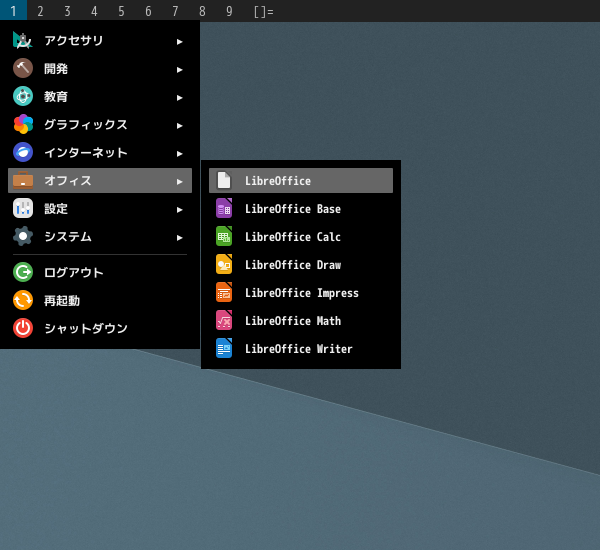Click the グラフィックス colorful flower icon
The height and width of the screenshot is (550, 600).
coord(23,125)
